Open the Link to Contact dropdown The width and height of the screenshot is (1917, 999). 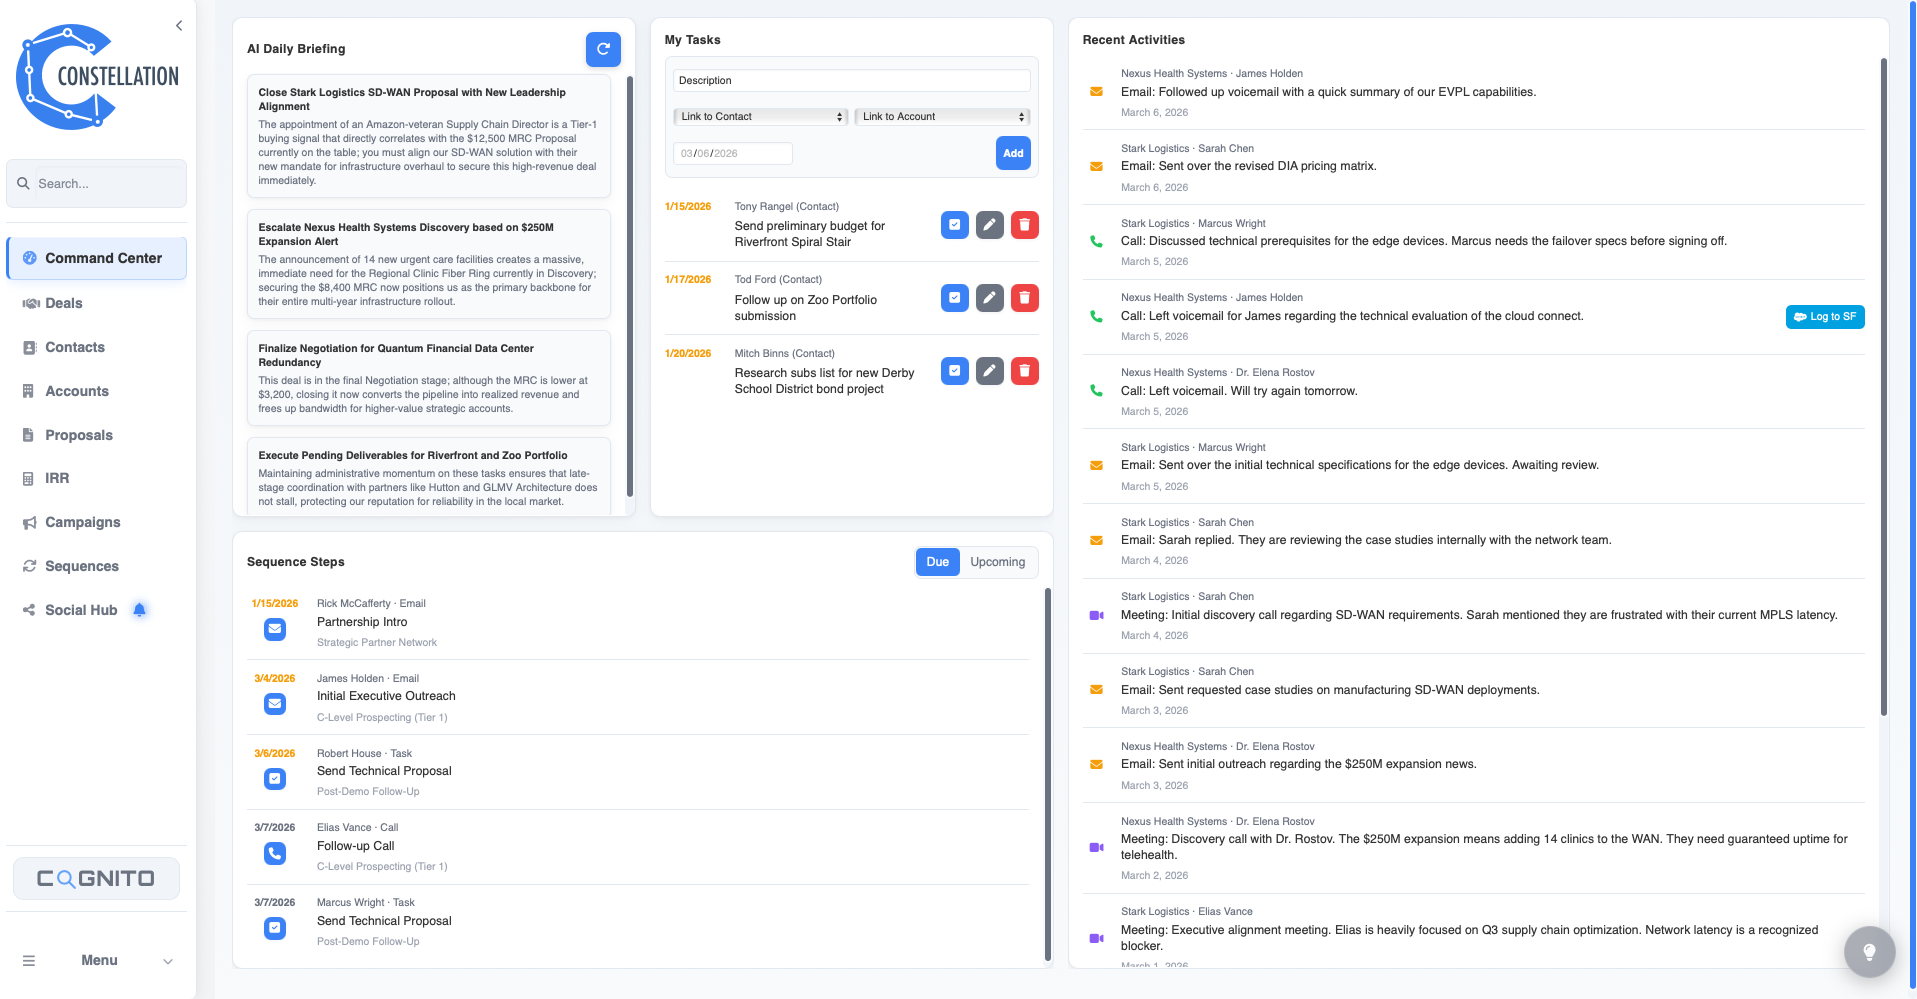pos(759,116)
